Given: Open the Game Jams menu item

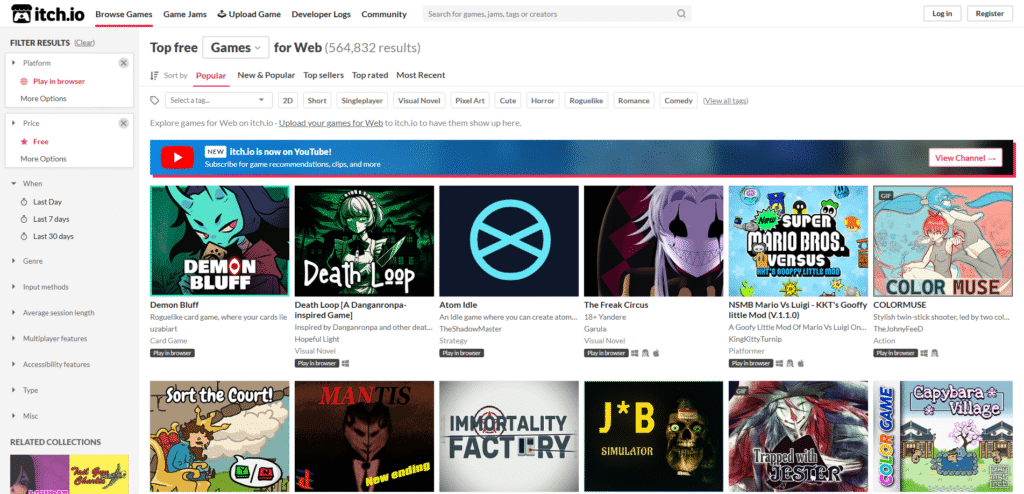Looking at the screenshot, I should point(185,14).
